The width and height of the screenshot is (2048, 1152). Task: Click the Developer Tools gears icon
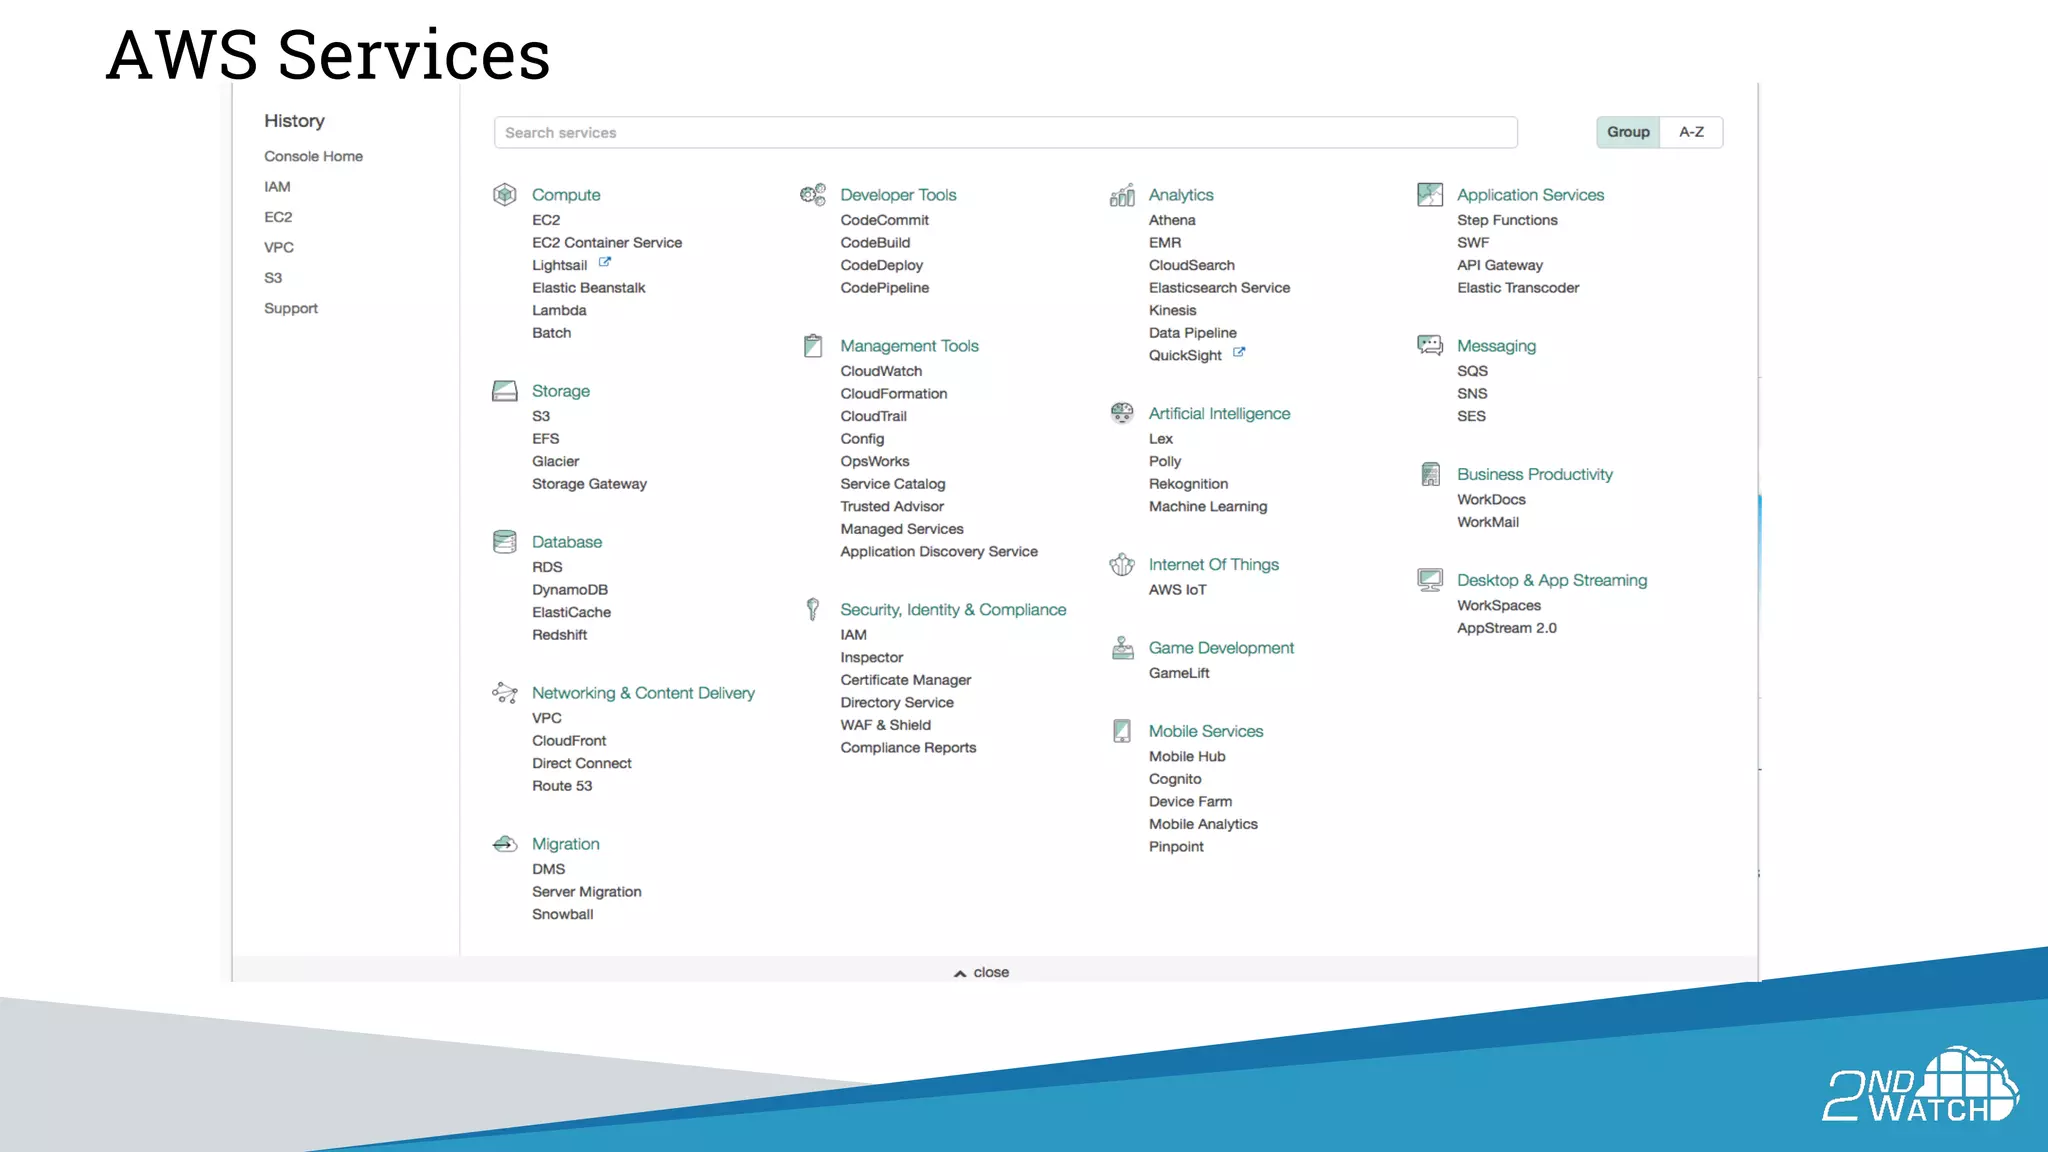(x=813, y=194)
